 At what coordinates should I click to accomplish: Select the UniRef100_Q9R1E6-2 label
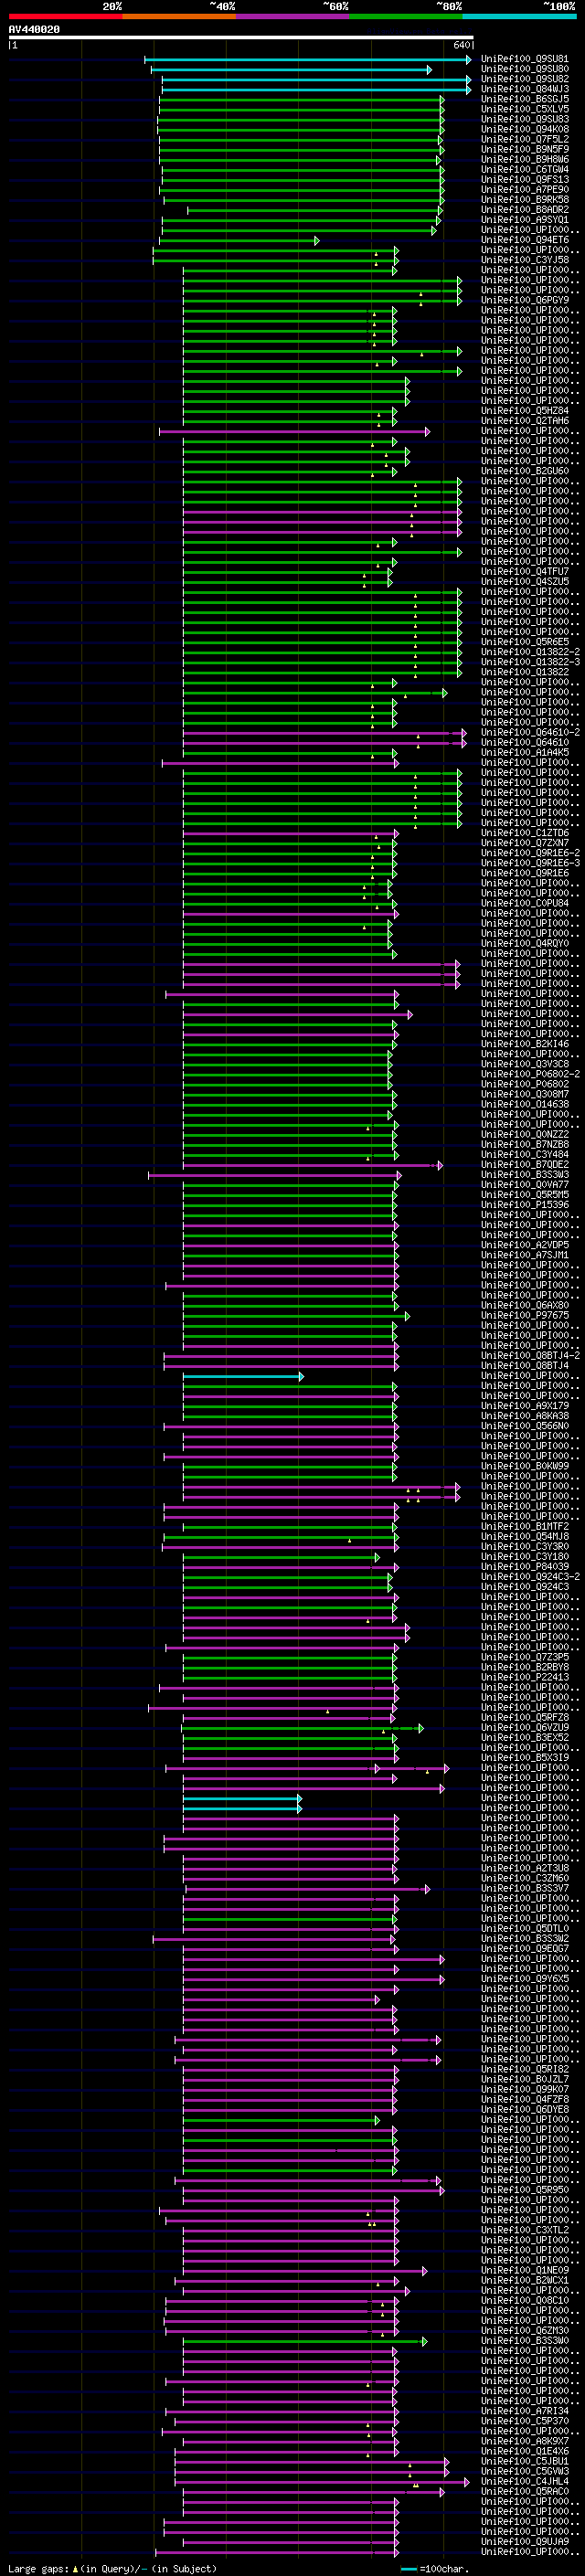pos(530,853)
